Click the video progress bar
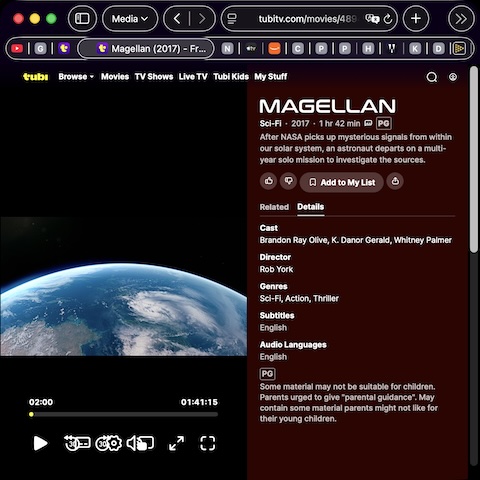The width and height of the screenshot is (480, 480). pyautogui.click(x=123, y=414)
